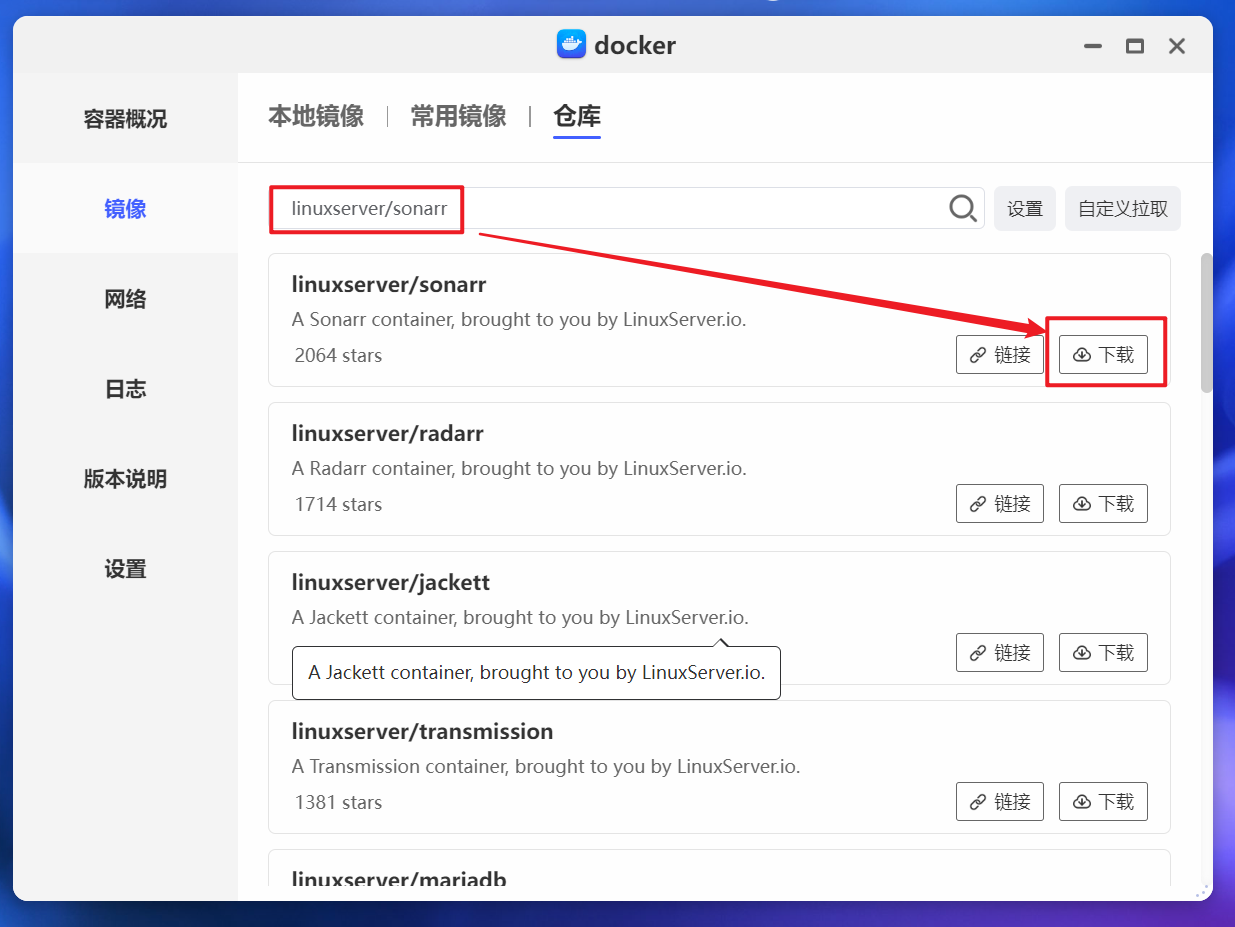The width and height of the screenshot is (1235, 927).
Task: Click the '1381 stars' text
Action: [338, 802]
